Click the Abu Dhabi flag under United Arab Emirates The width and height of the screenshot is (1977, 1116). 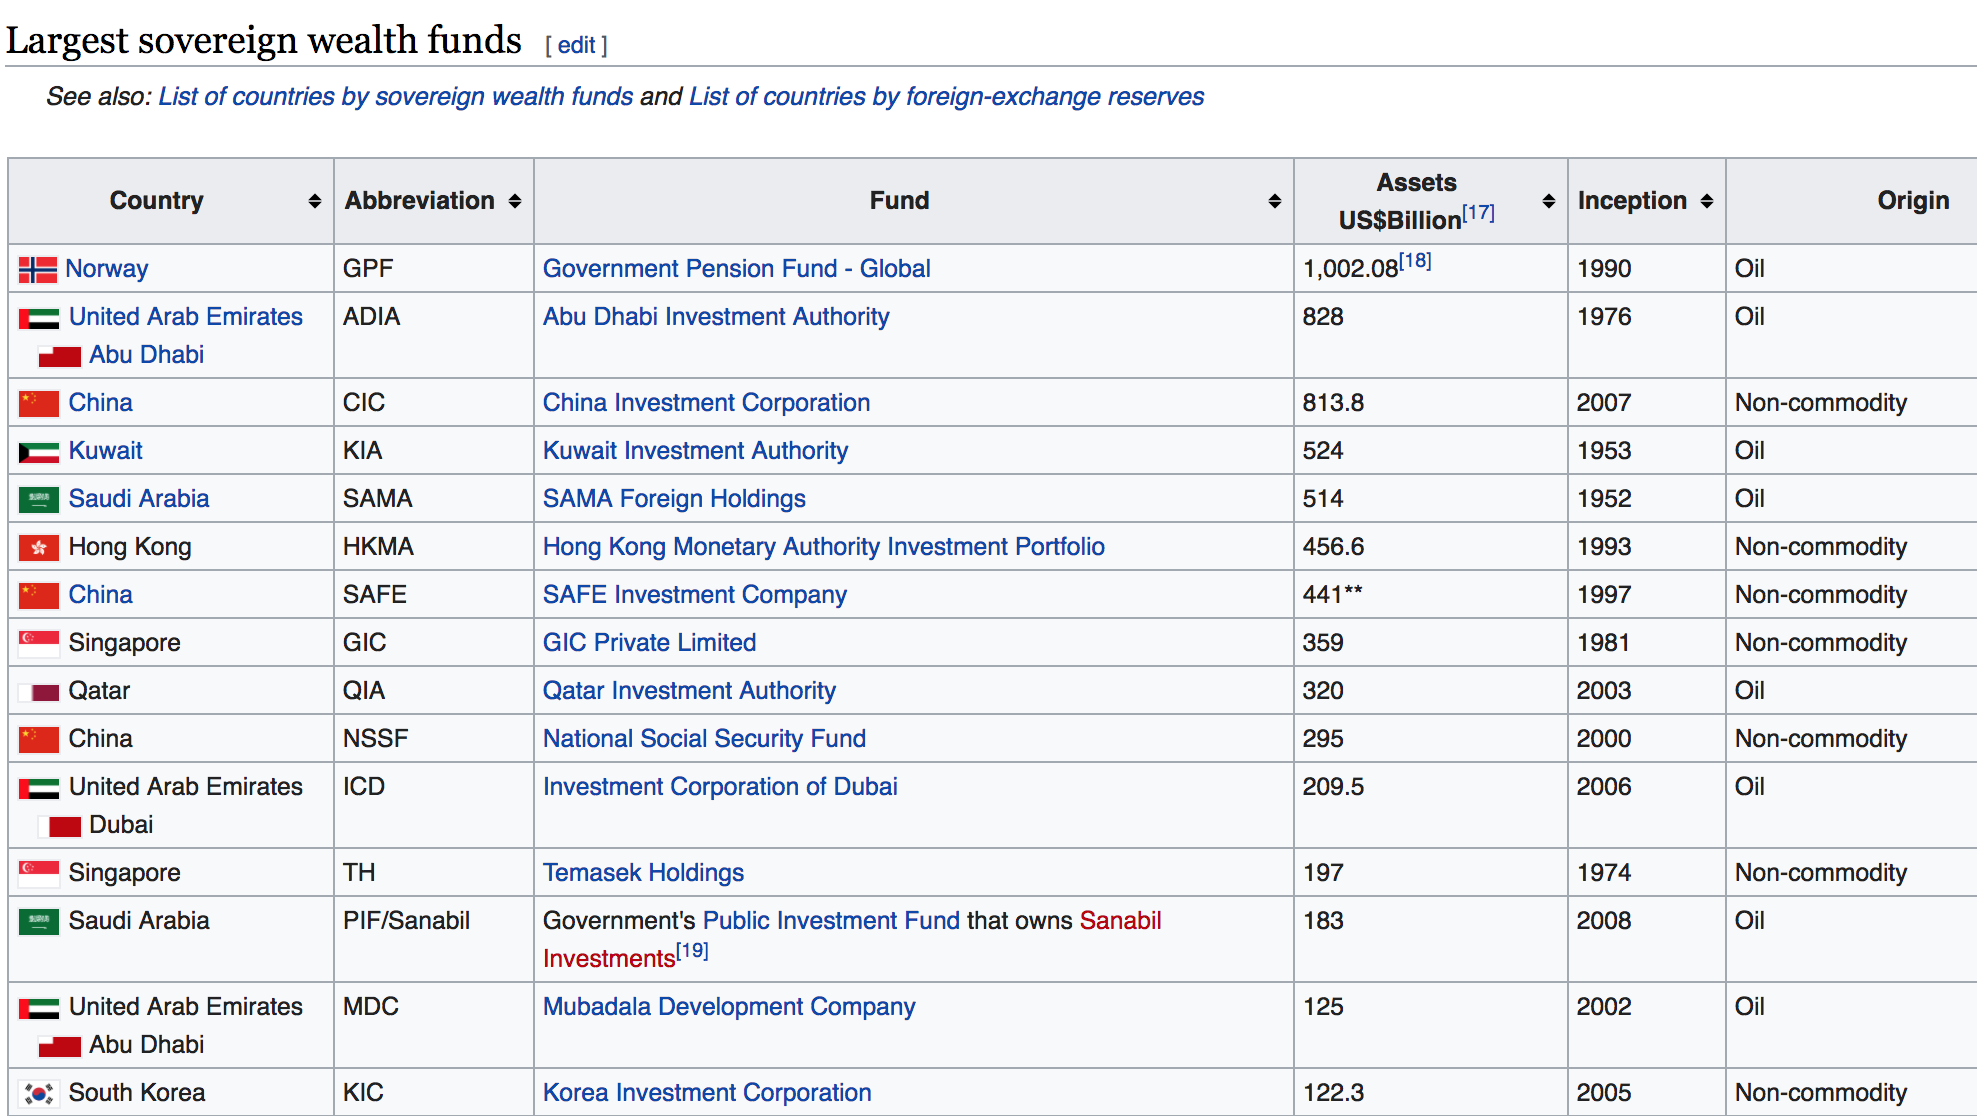click(59, 355)
